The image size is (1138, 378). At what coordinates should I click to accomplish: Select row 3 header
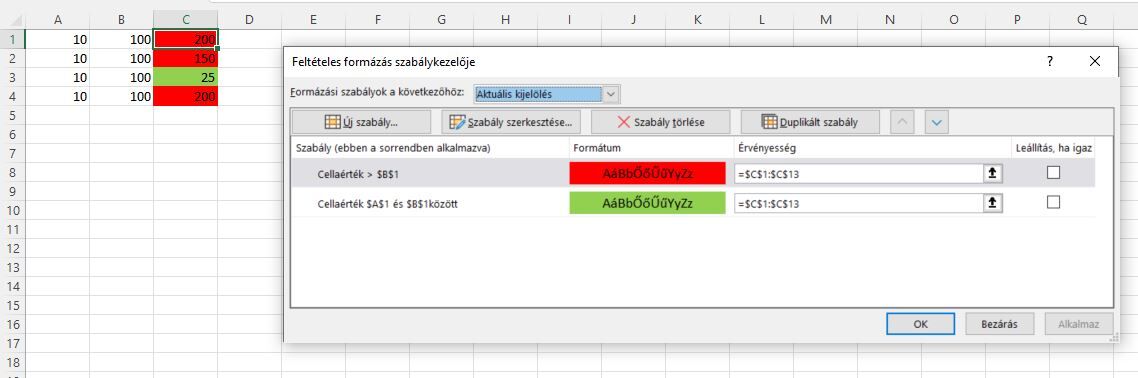click(x=12, y=77)
